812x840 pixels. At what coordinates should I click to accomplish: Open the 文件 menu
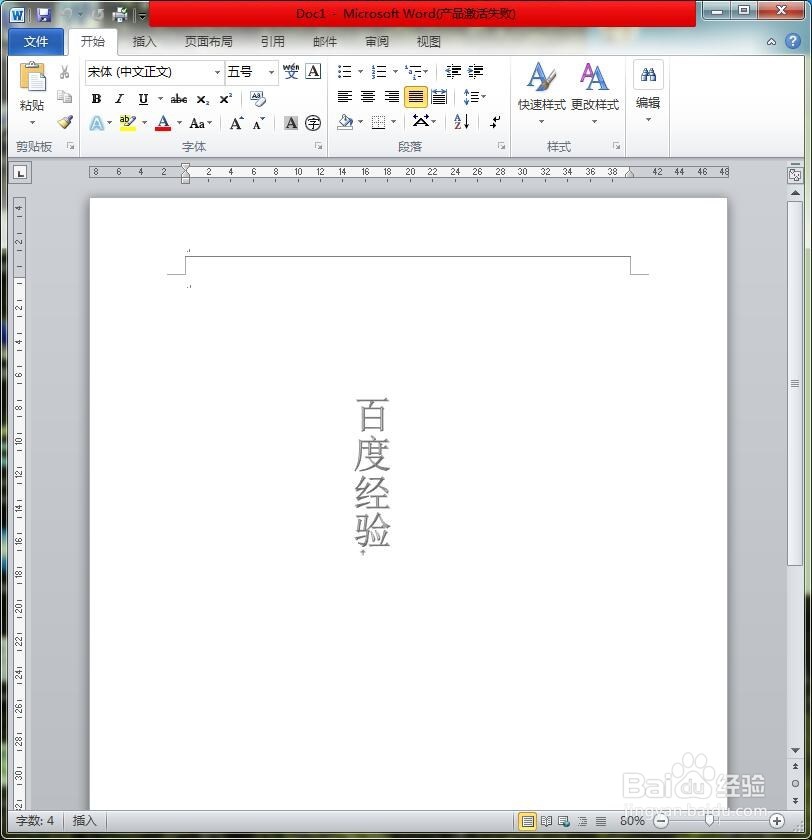coord(35,41)
